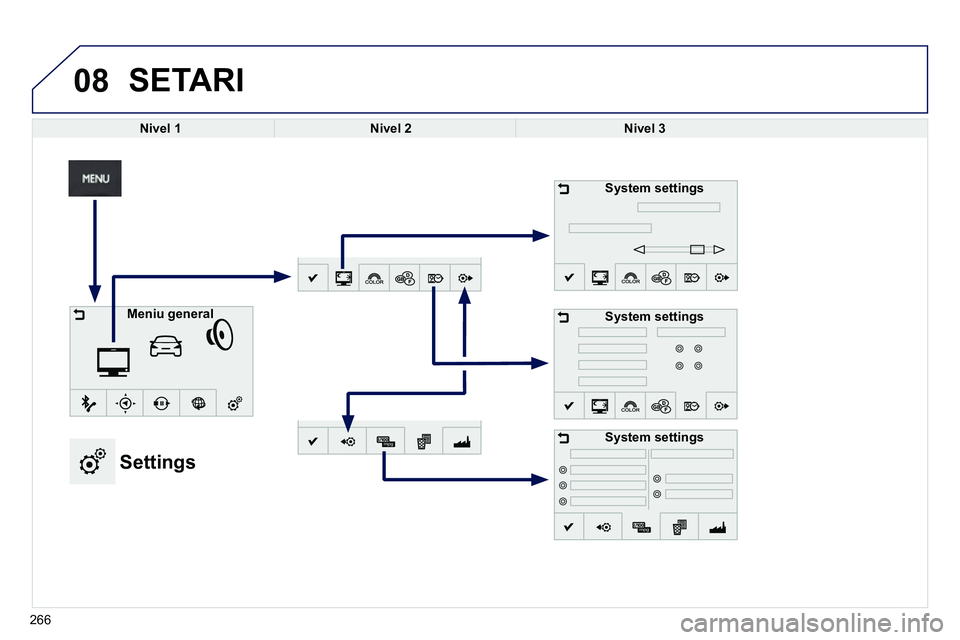Click the Meniu general panel title
960x640 pixels.
click(x=170, y=314)
